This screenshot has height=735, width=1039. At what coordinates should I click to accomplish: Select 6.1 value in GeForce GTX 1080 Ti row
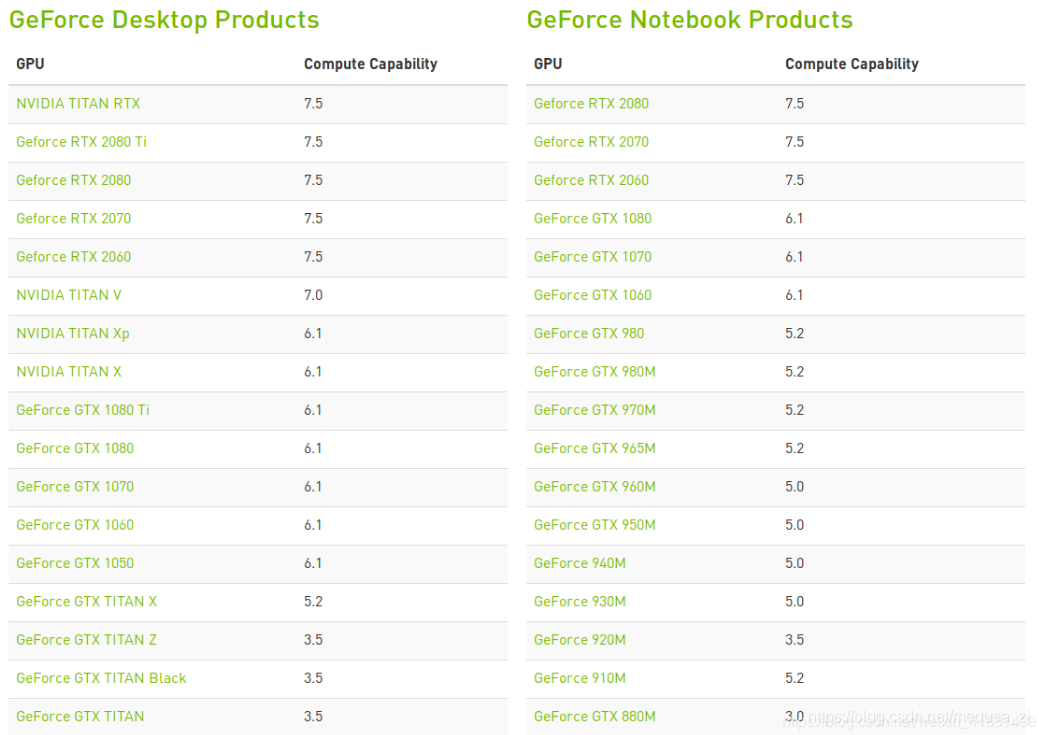pyautogui.click(x=313, y=410)
